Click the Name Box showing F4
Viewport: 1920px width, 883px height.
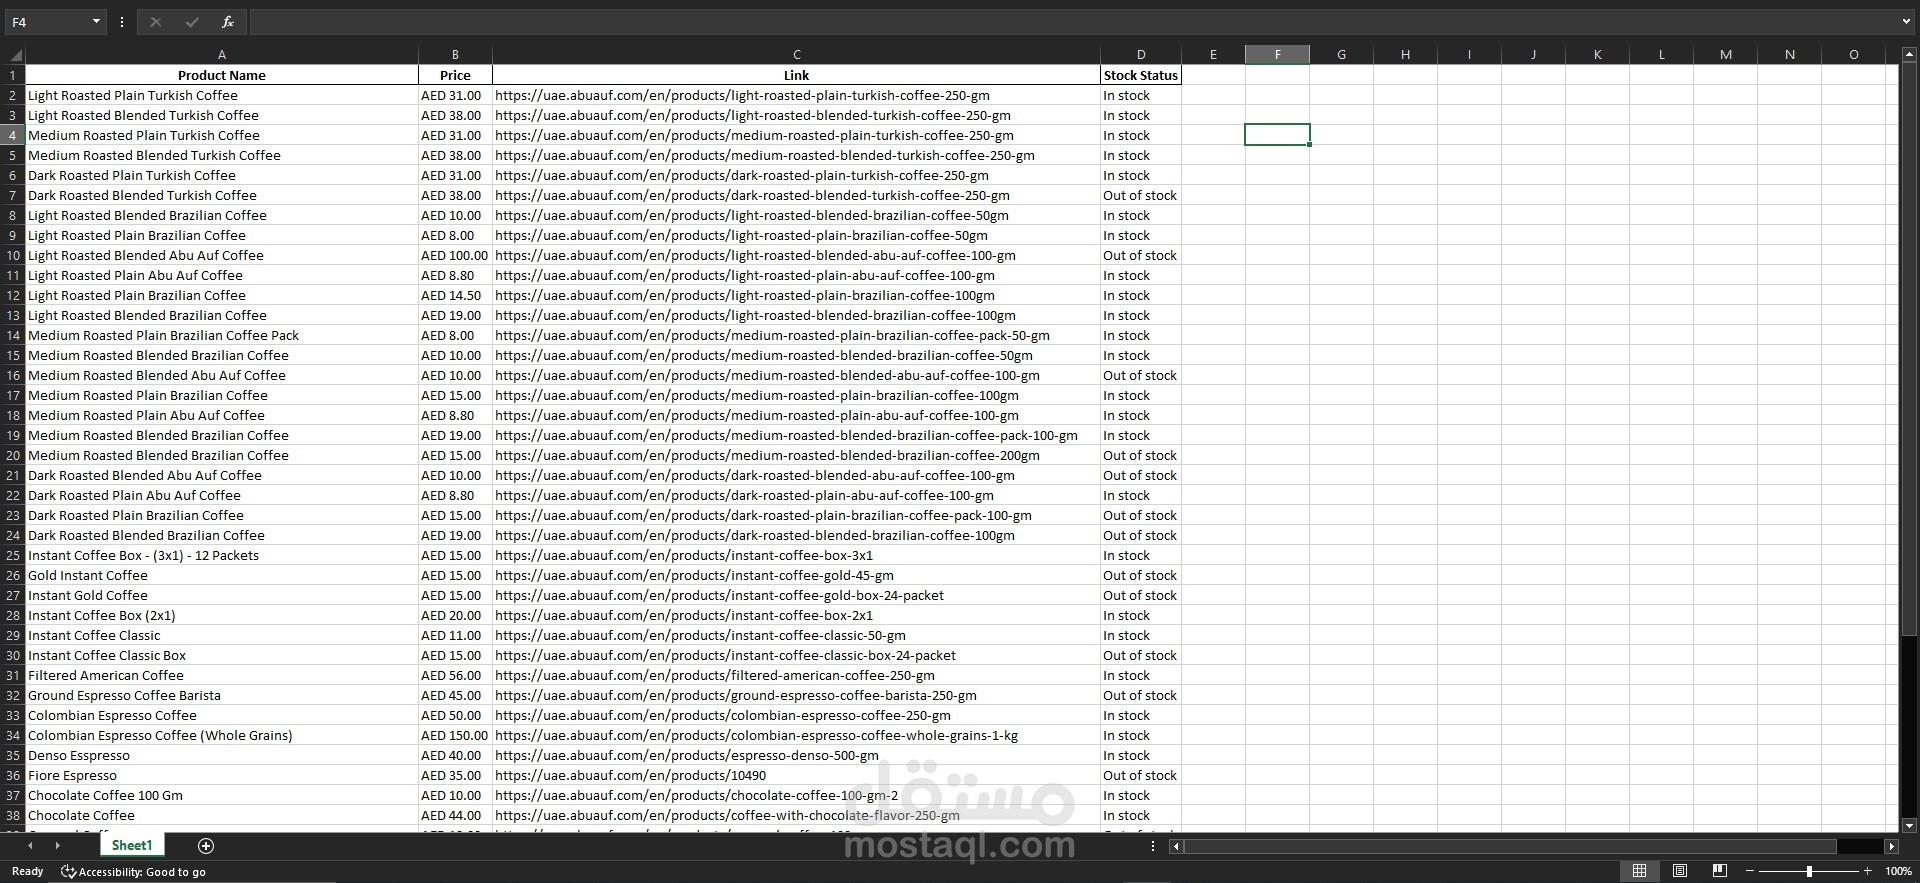(x=47, y=22)
